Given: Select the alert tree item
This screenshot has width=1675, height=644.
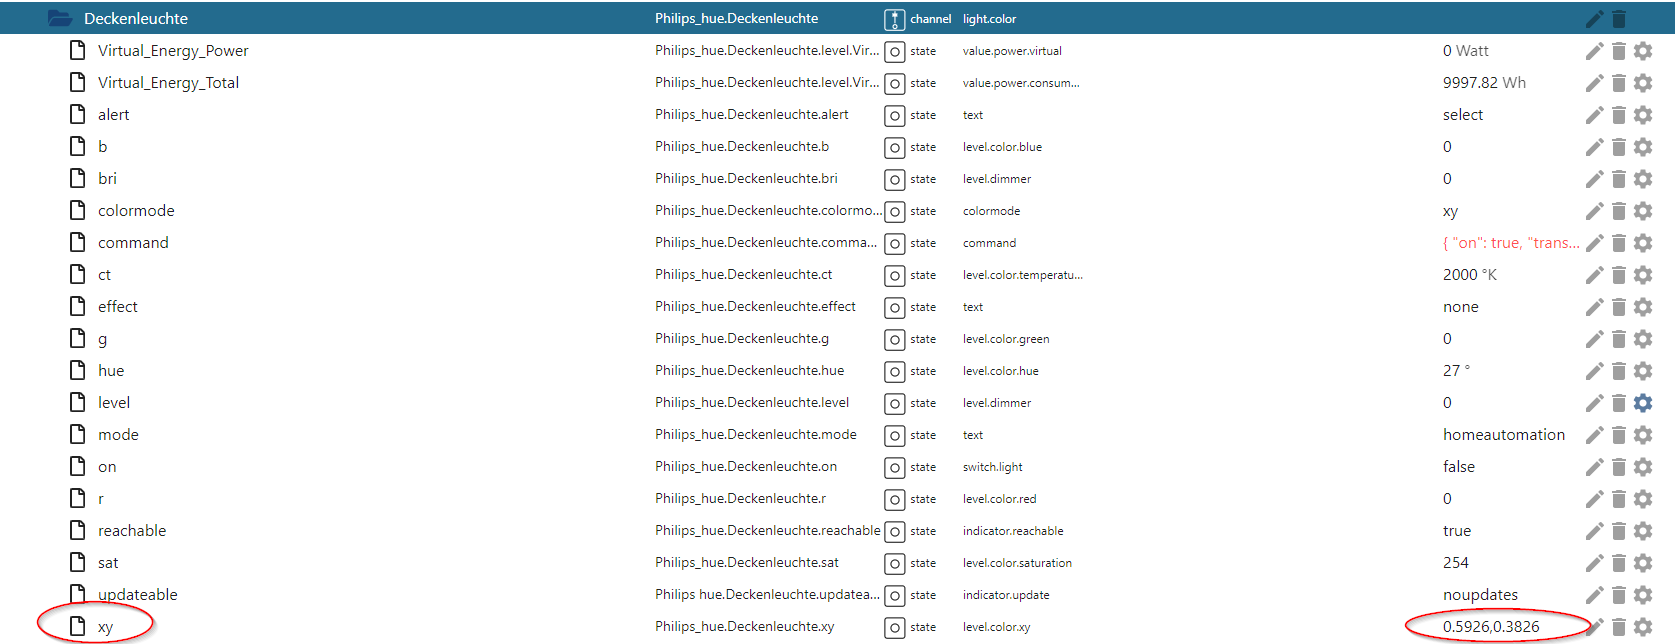Looking at the screenshot, I should coord(114,115).
